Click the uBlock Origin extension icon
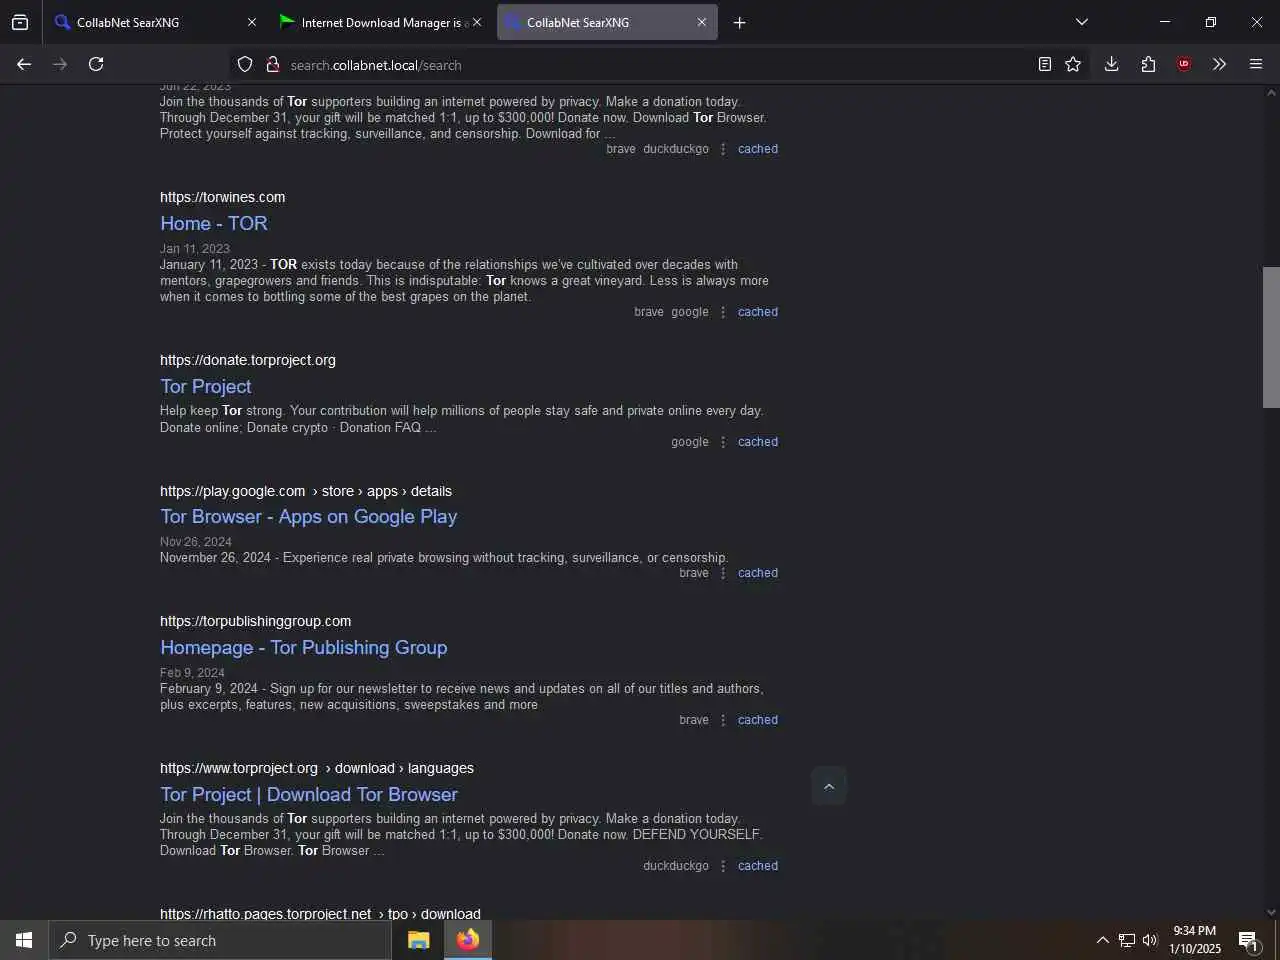Image resolution: width=1280 pixels, height=960 pixels. point(1184,64)
